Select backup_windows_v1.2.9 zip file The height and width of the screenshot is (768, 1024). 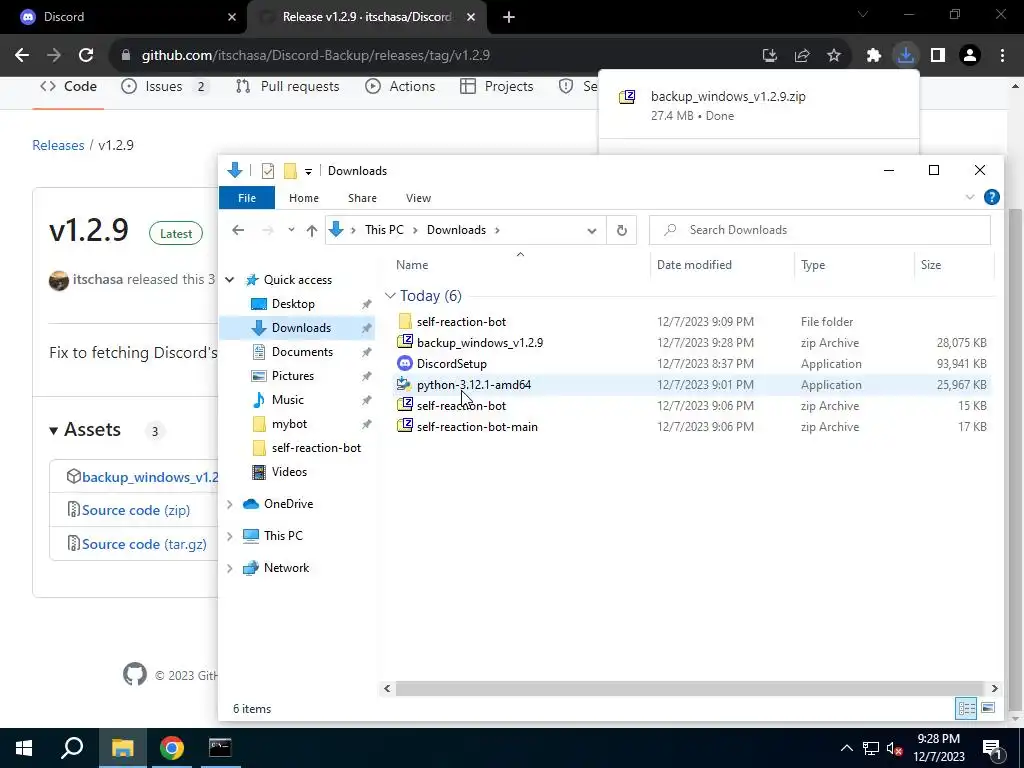click(692, 343)
